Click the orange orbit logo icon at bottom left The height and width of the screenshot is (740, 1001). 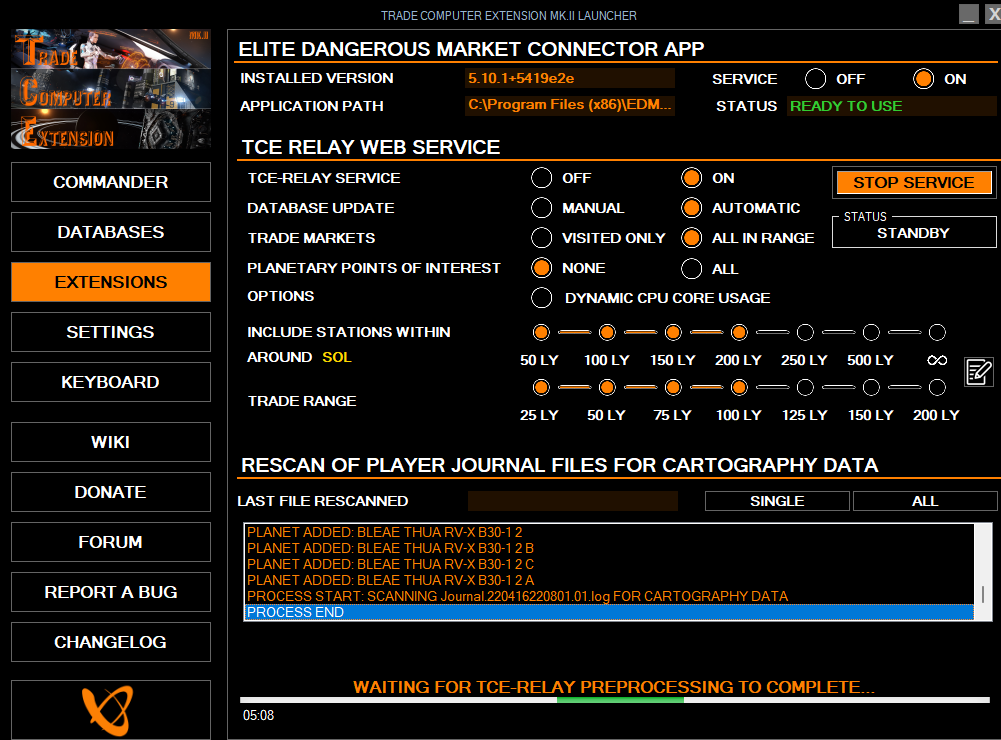pos(109,710)
